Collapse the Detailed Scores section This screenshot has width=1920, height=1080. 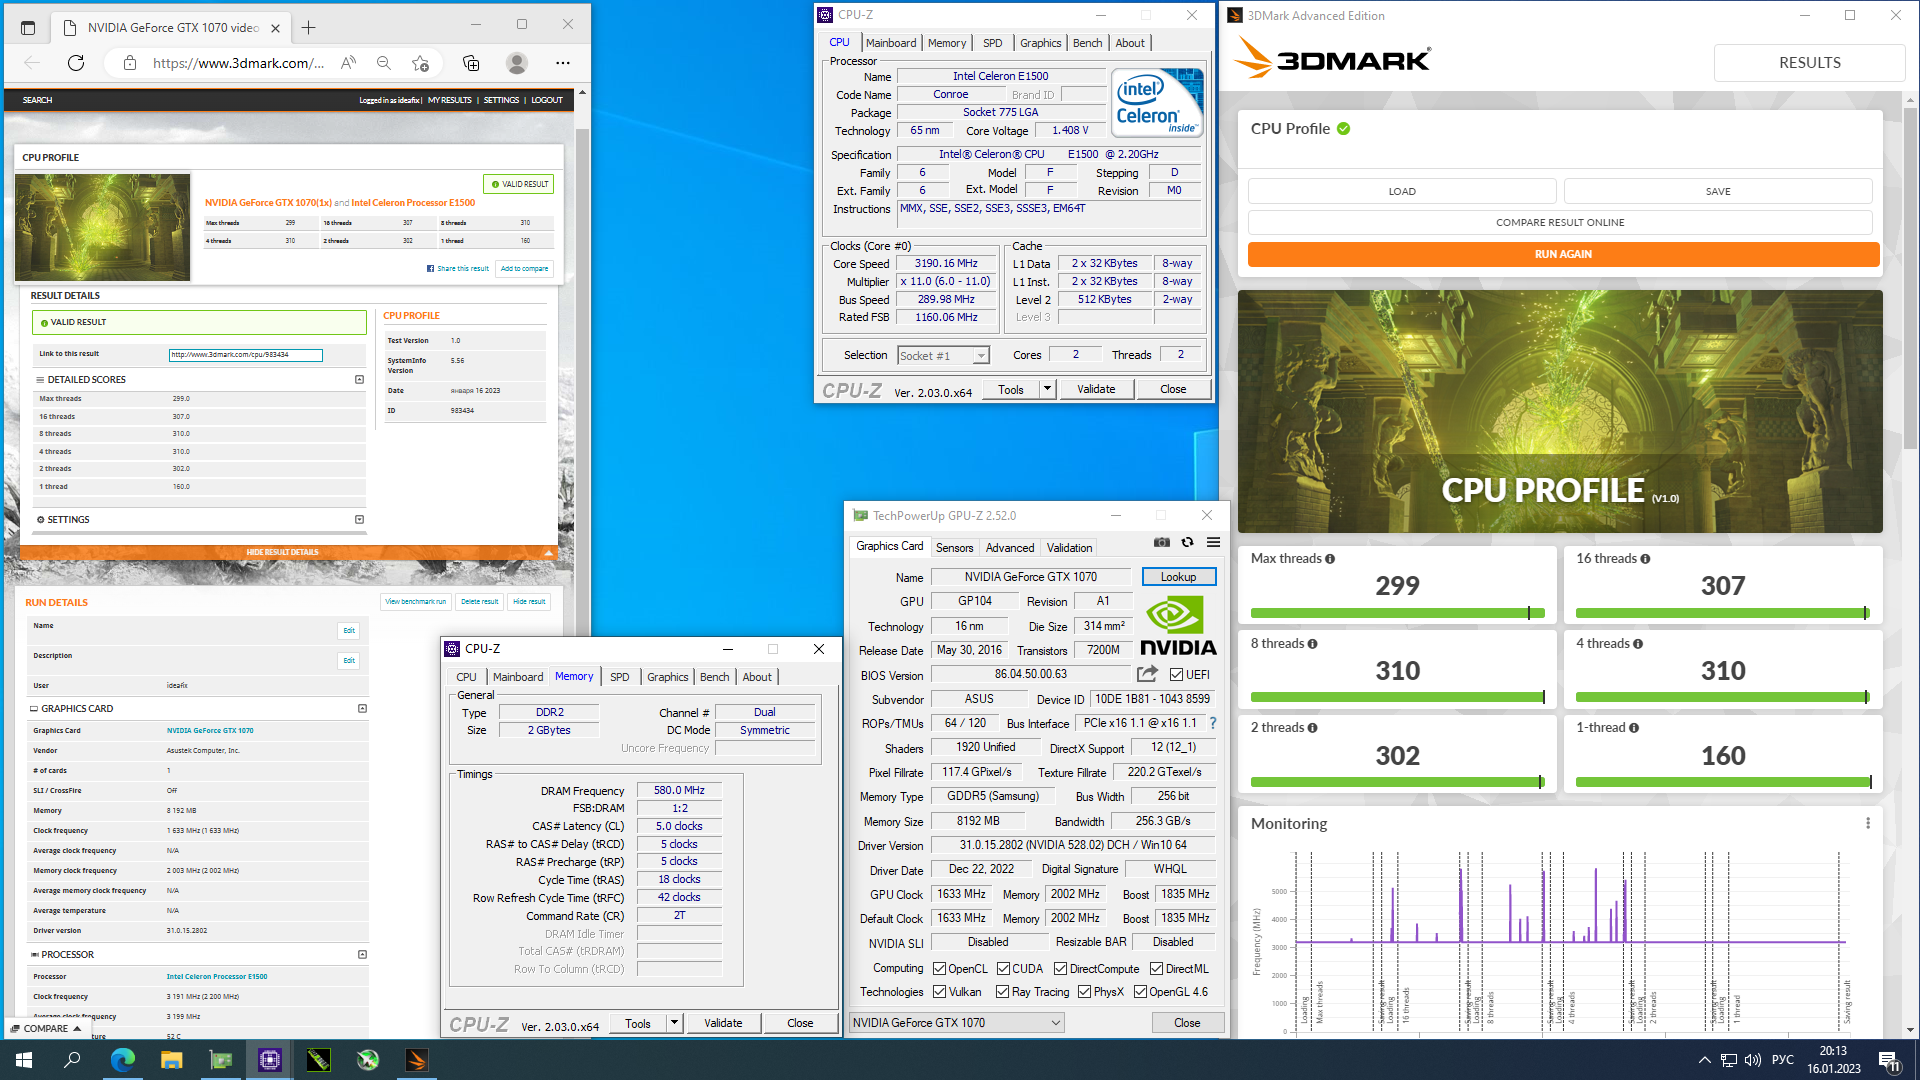359,380
